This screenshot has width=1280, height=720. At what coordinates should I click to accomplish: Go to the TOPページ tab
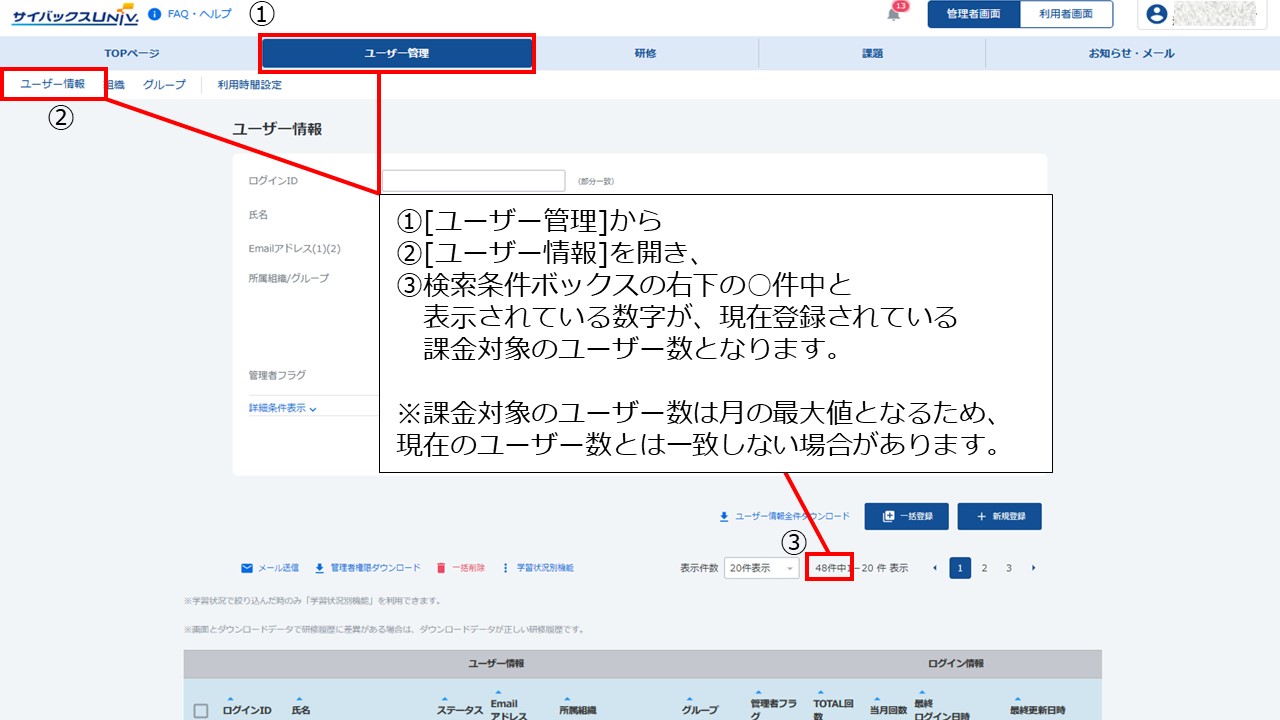pos(131,53)
